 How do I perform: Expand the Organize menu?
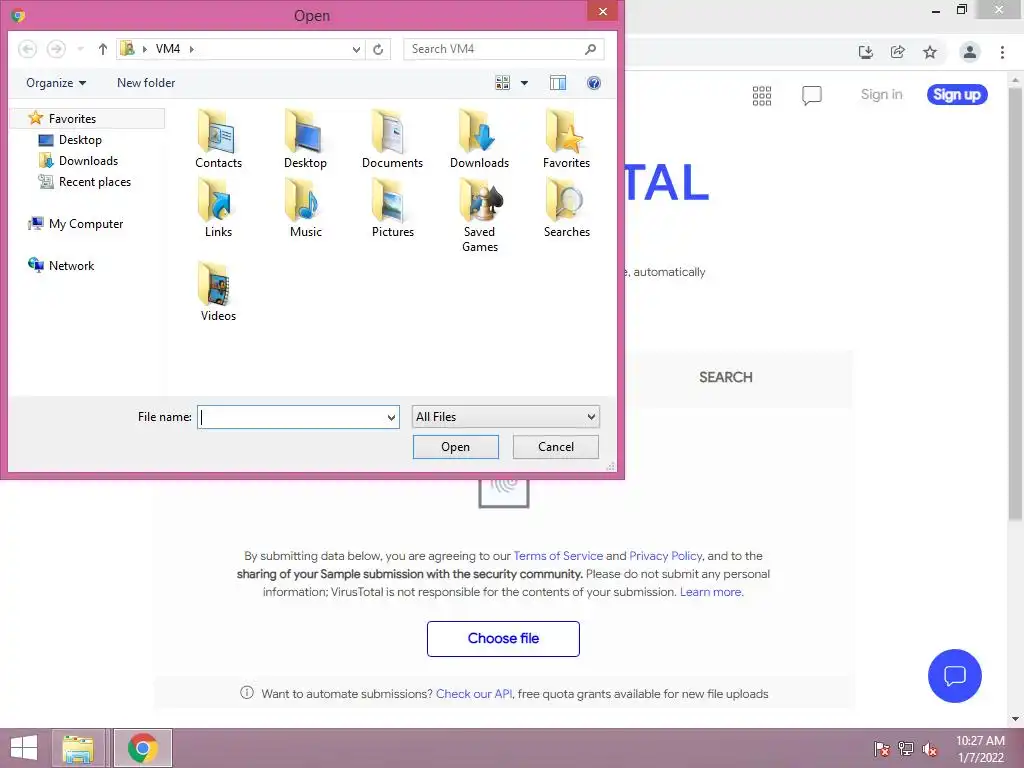[56, 83]
